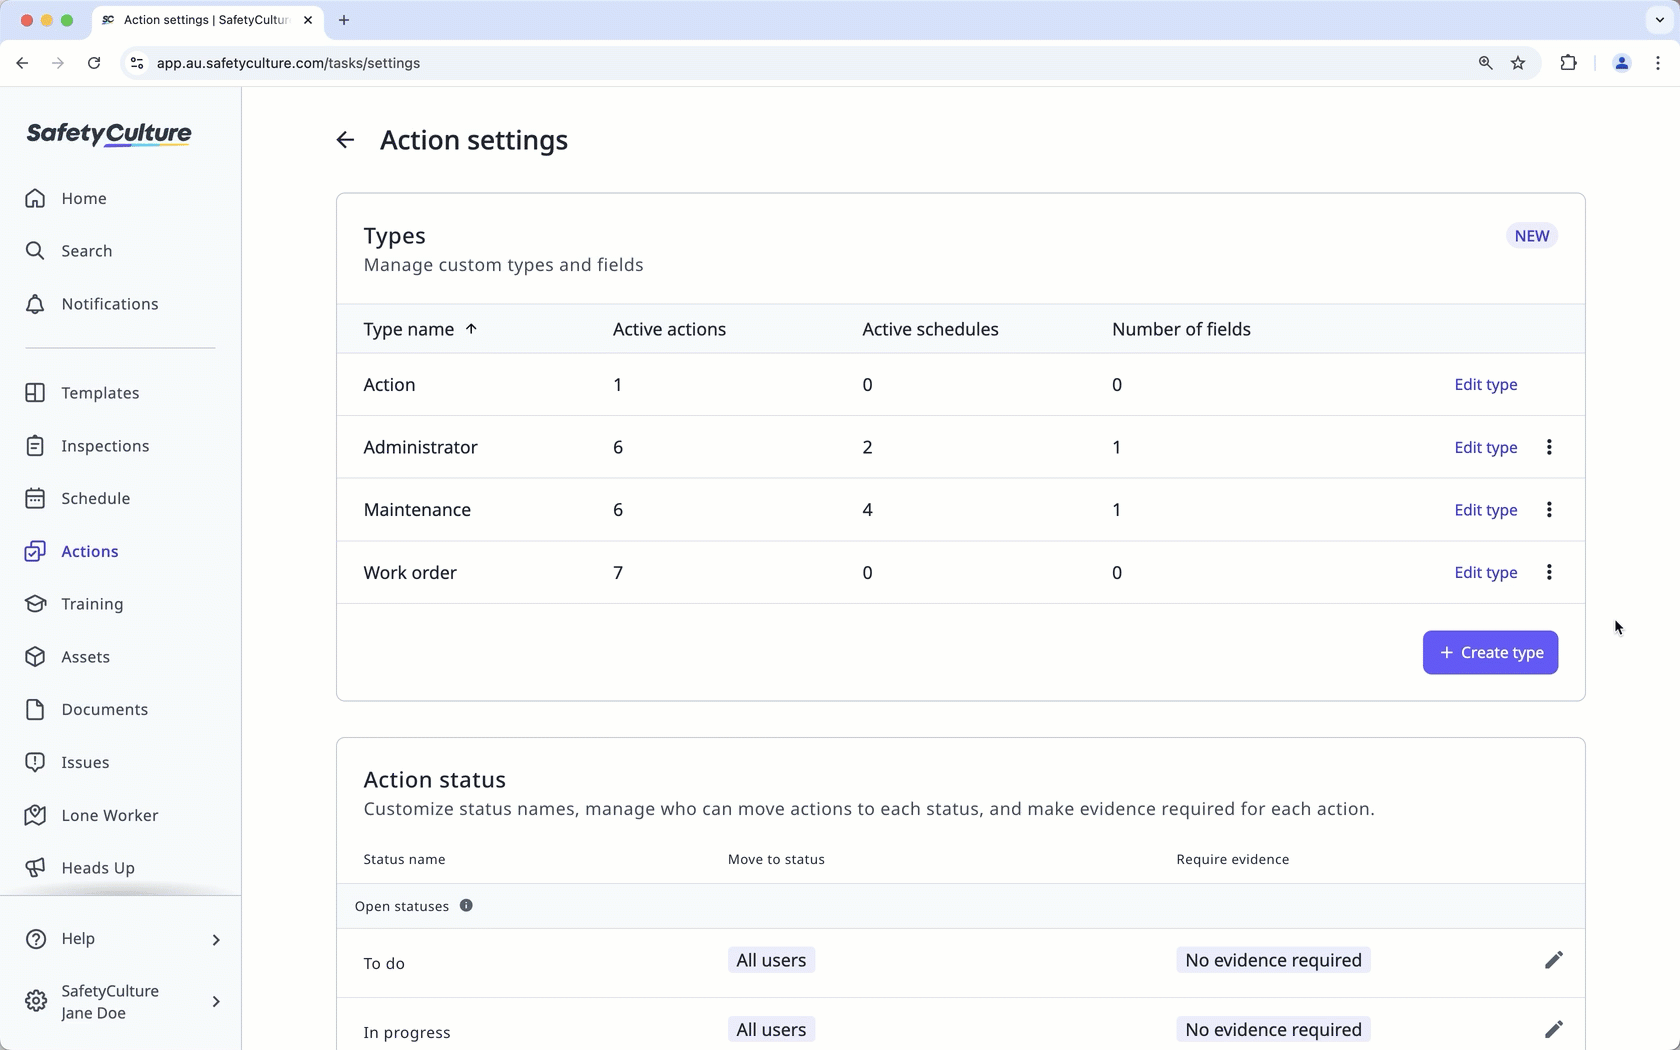Click the Work order type name

(x=410, y=572)
